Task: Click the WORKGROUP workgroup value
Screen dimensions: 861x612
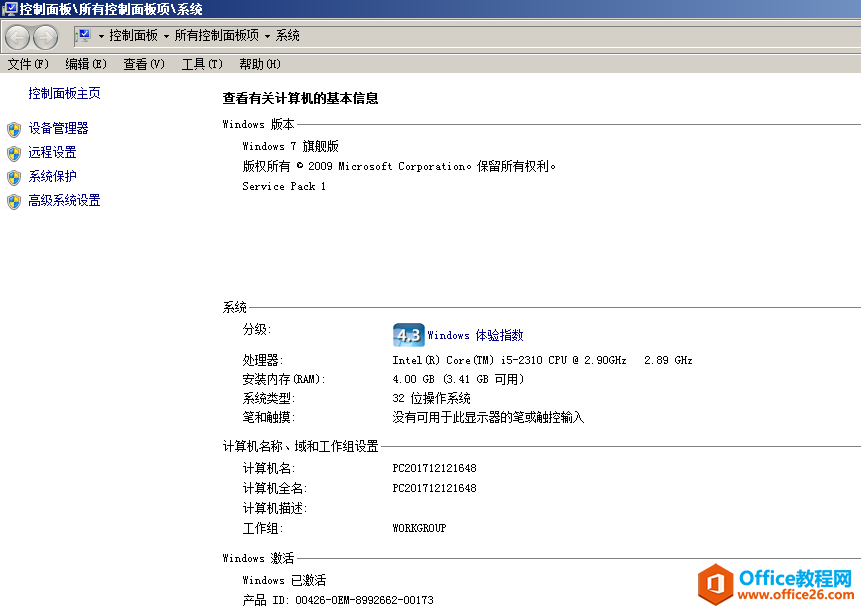Action: coord(419,528)
